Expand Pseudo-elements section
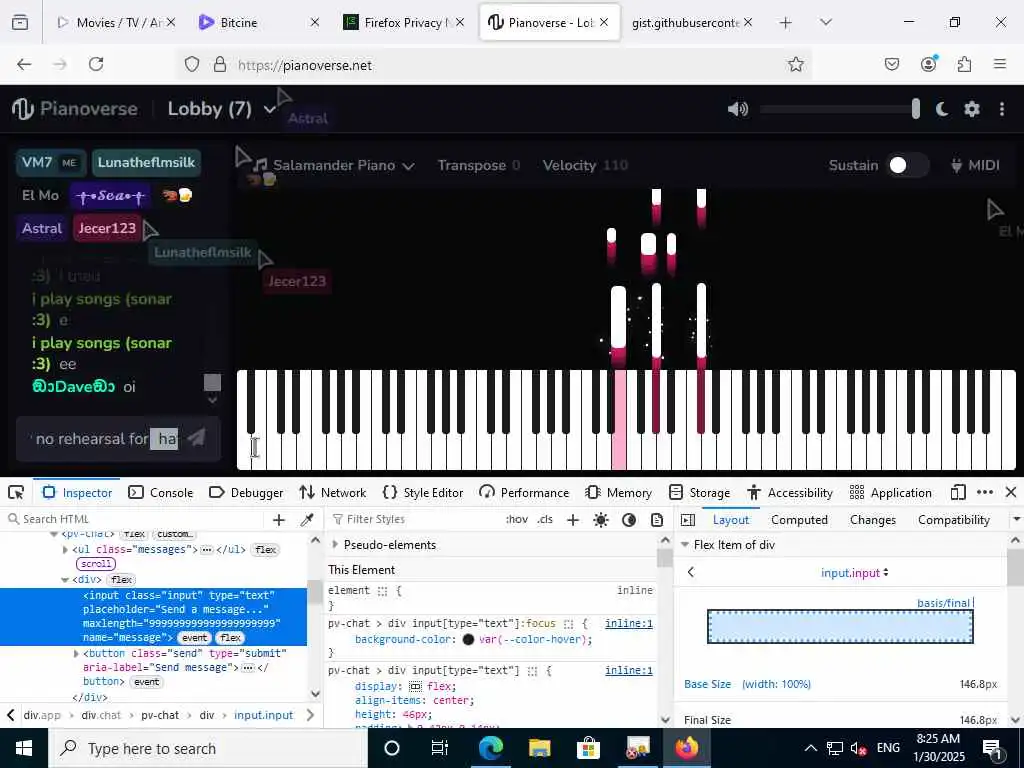 coord(335,544)
